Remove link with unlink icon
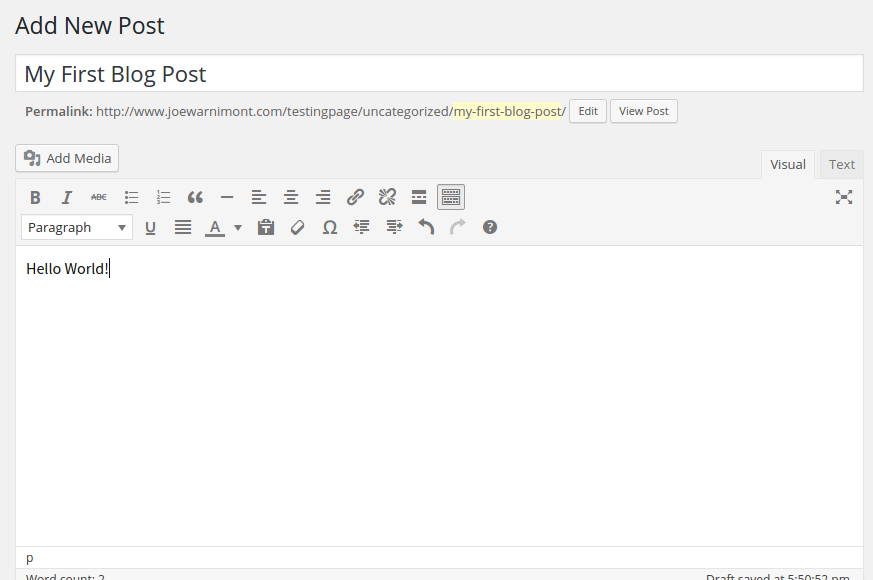873x580 pixels. pos(387,197)
